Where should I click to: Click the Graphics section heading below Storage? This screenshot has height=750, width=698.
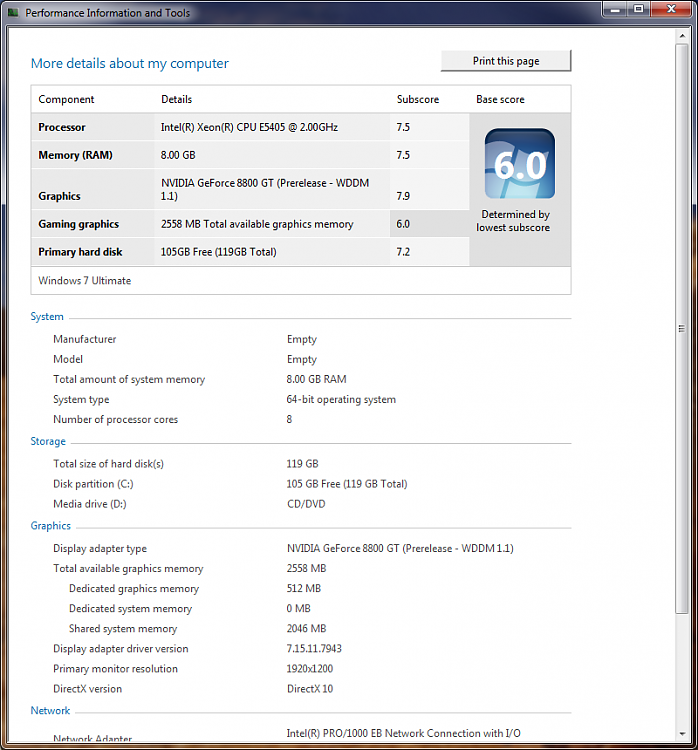coord(51,526)
